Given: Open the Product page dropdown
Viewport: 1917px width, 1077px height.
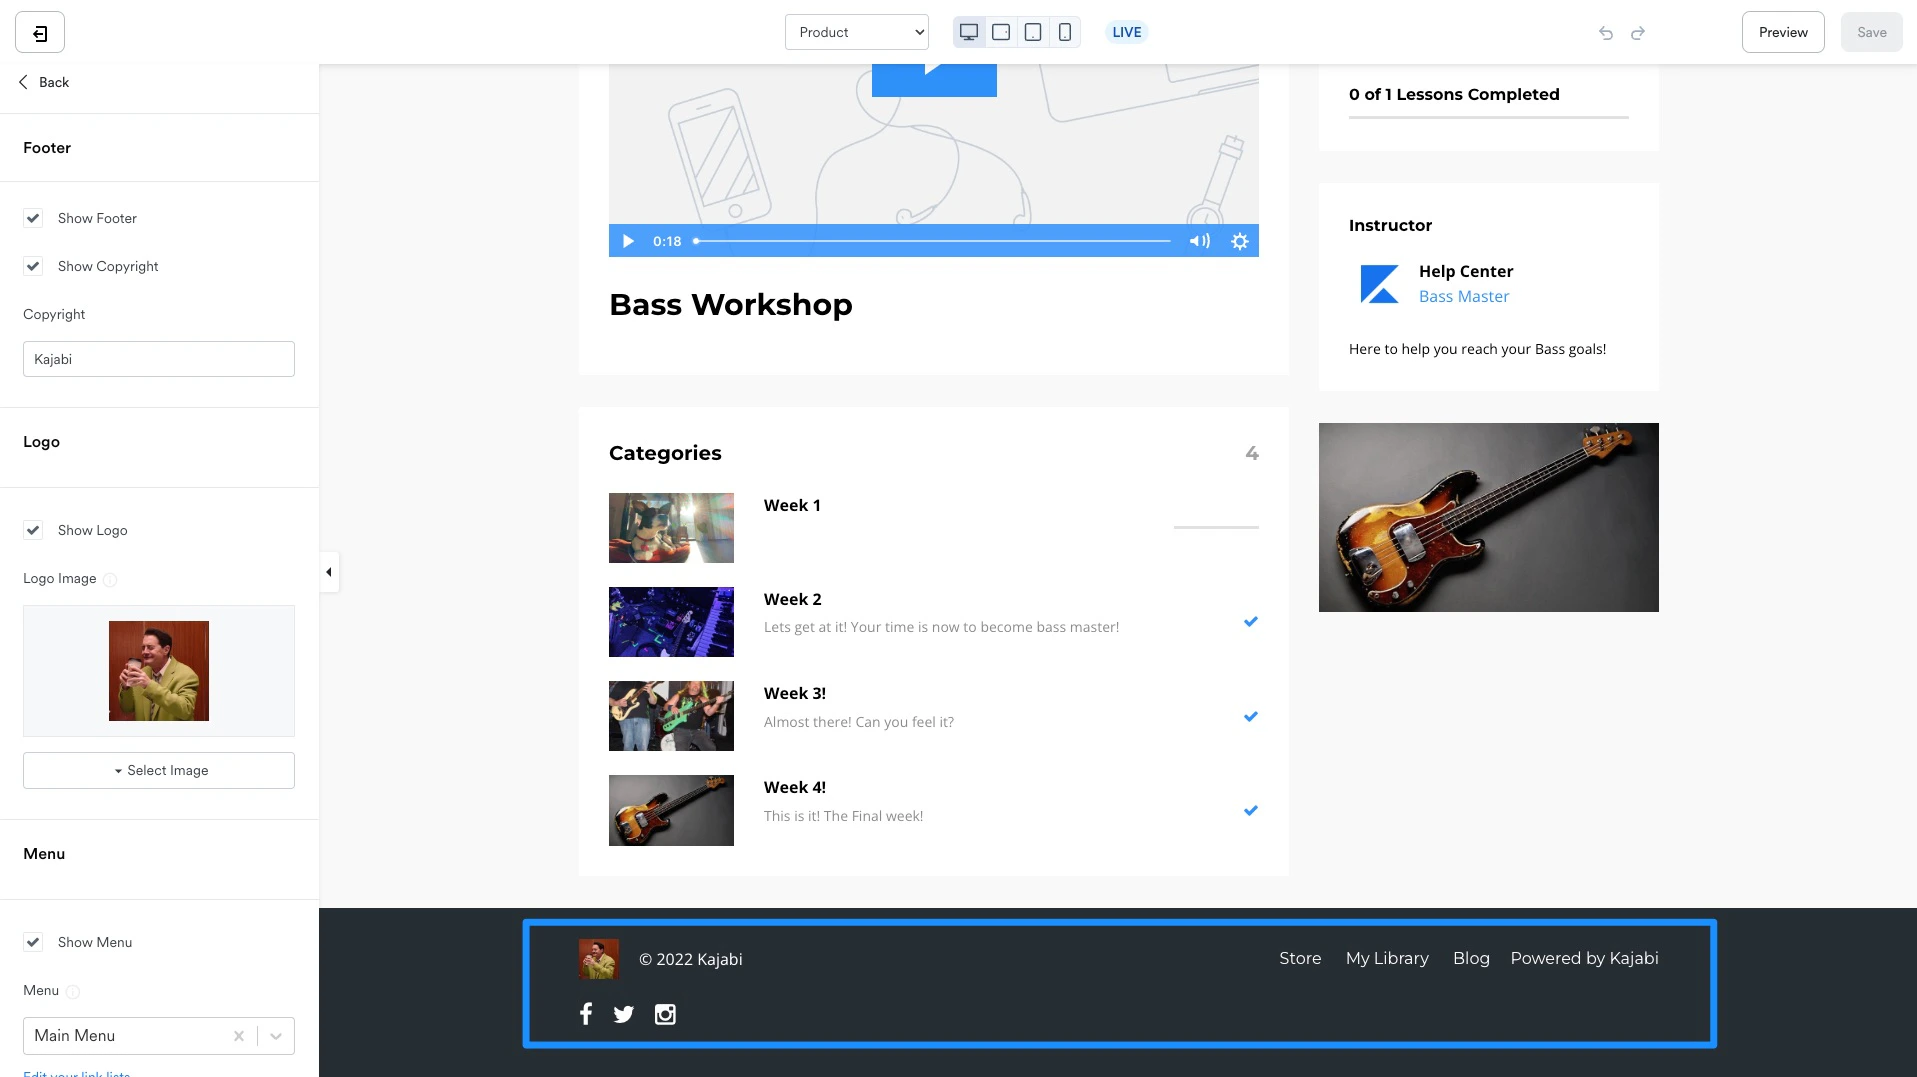Looking at the screenshot, I should (856, 31).
